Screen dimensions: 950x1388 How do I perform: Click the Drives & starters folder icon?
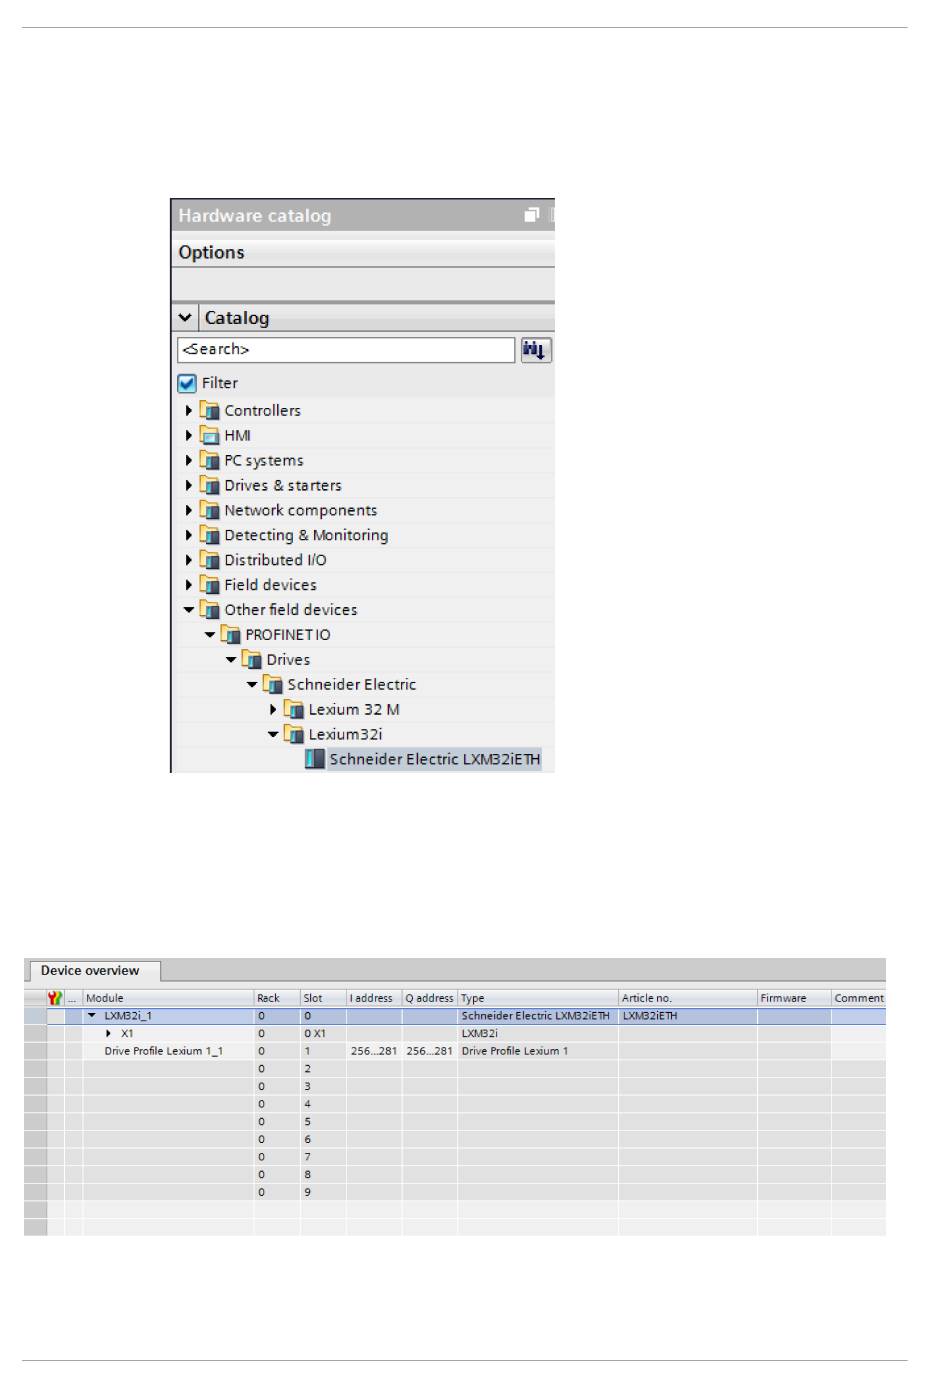pyautogui.click(x=209, y=485)
